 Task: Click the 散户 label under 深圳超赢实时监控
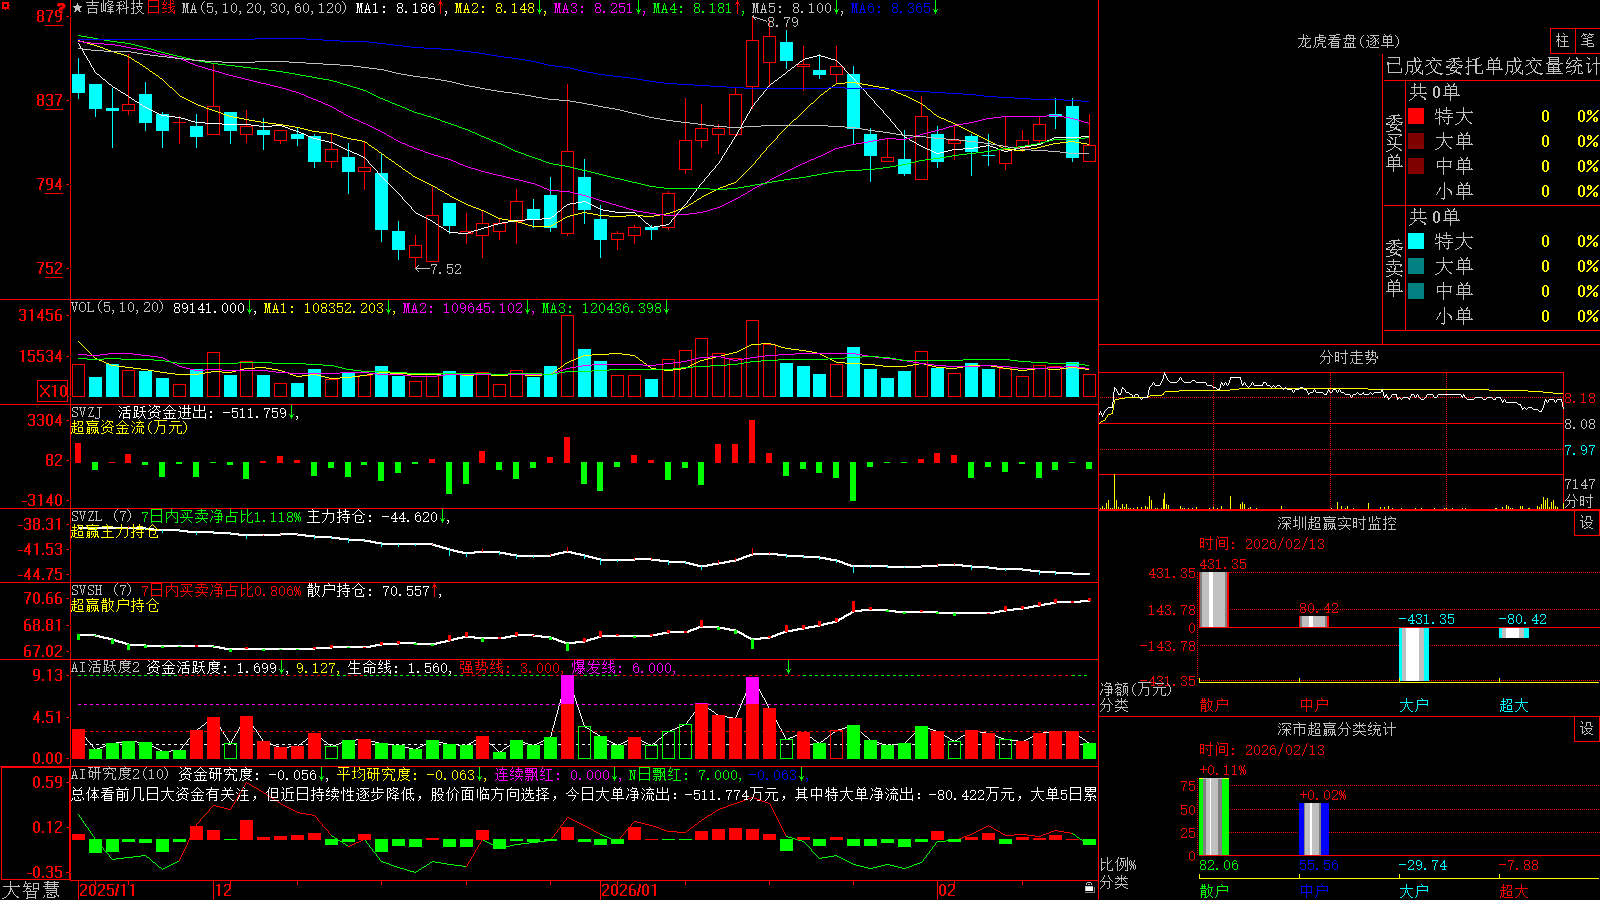coord(1214,705)
